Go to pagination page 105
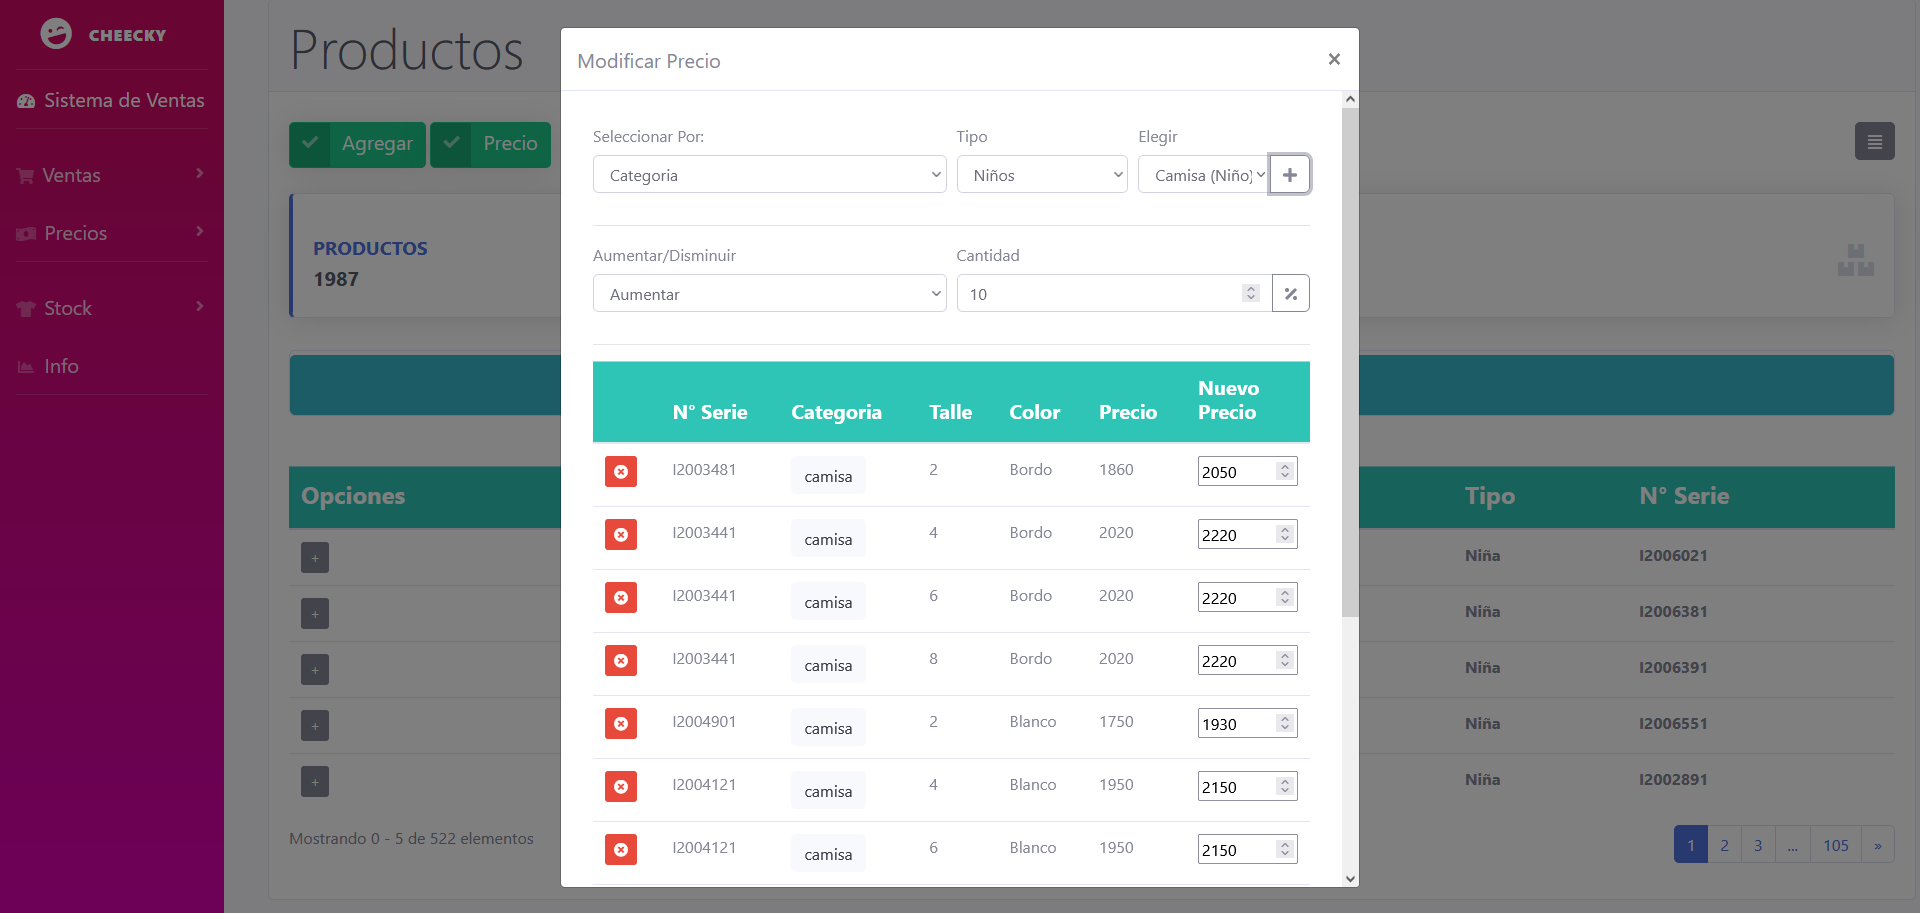This screenshot has width=1920, height=913. coord(1836,844)
